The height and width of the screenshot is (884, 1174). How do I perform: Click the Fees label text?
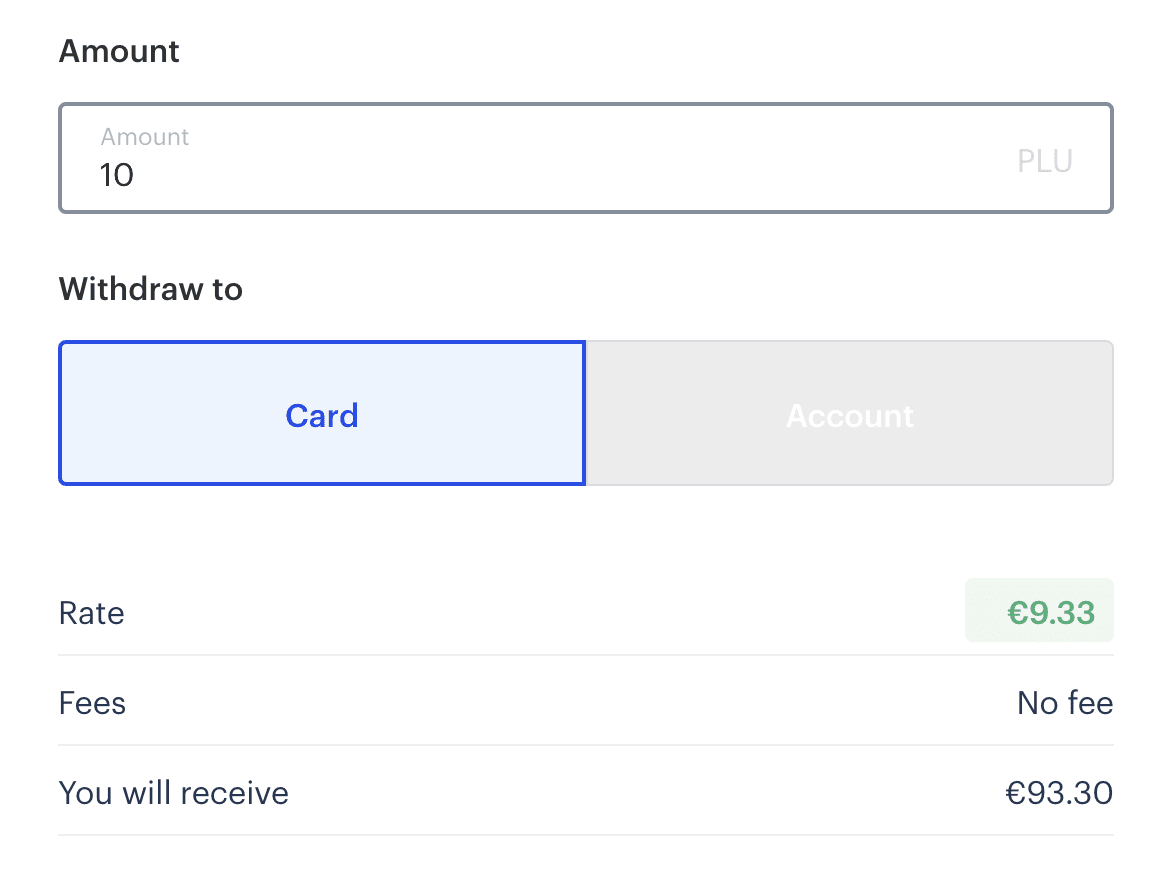pos(93,703)
